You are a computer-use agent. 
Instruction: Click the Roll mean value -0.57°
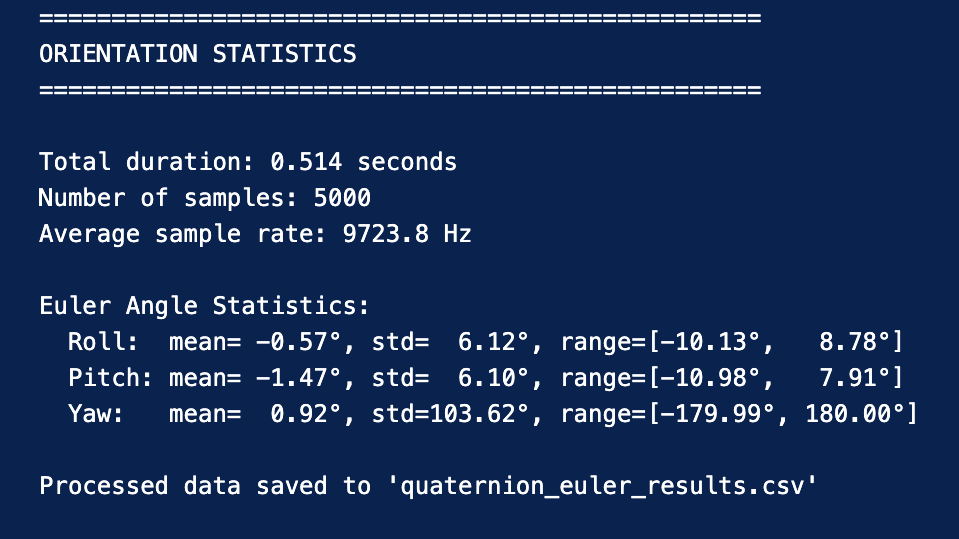[299, 343]
